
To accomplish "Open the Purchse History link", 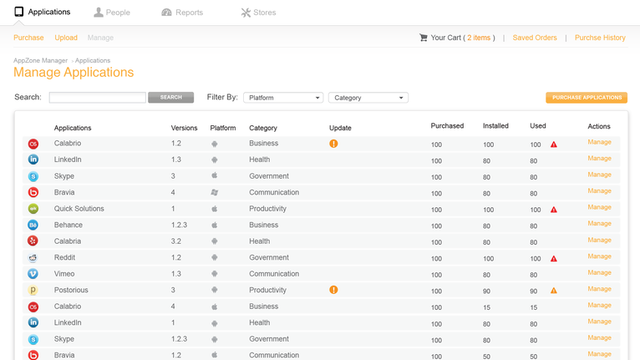I will point(600,38).
